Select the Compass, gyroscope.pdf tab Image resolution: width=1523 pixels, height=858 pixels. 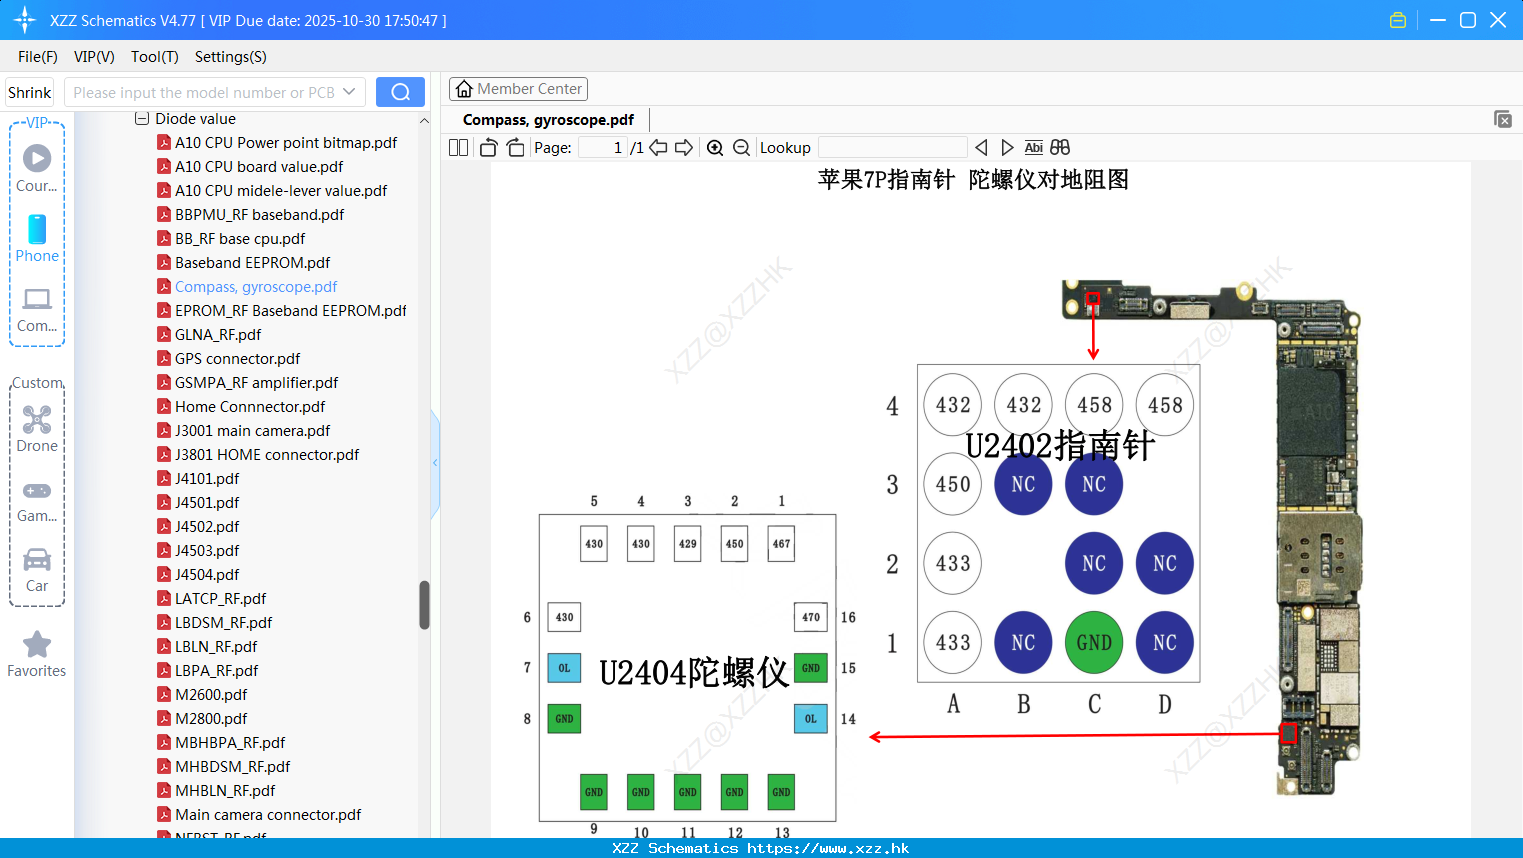coord(548,120)
